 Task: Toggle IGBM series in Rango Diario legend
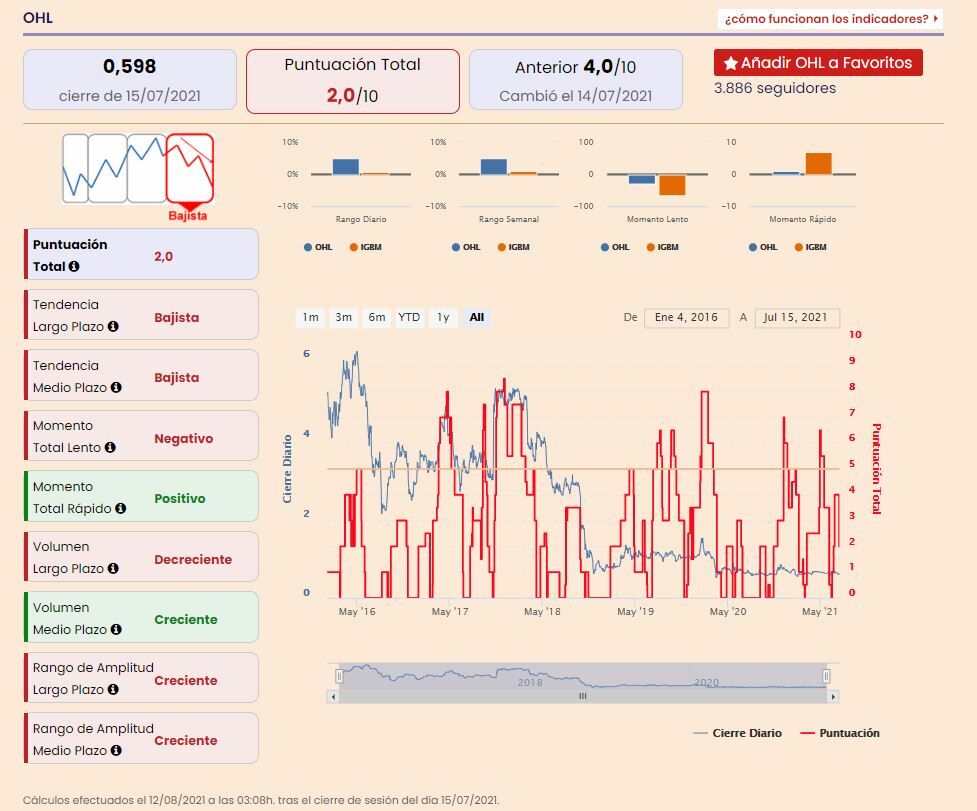pos(365,247)
